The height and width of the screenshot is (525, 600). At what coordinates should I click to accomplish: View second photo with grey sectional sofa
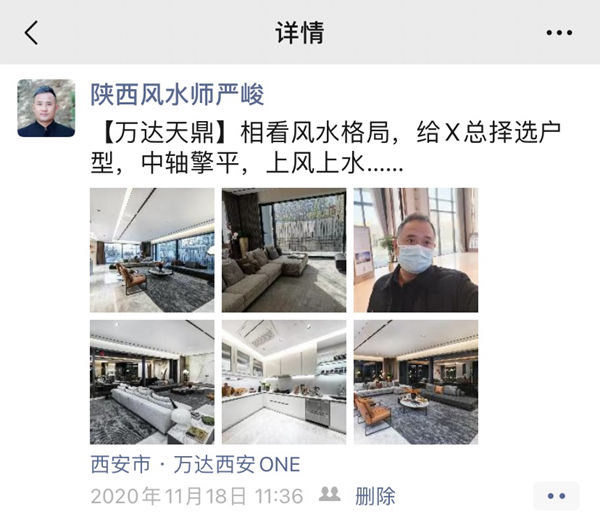(x=284, y=250)
